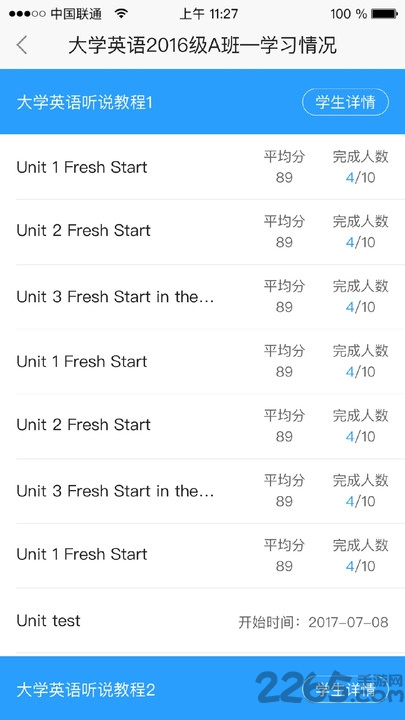The height and width of the screenshot is (720, 405).
Task: Open second Unit 3 Fresh Start in the… row
Action: (202, 491)
